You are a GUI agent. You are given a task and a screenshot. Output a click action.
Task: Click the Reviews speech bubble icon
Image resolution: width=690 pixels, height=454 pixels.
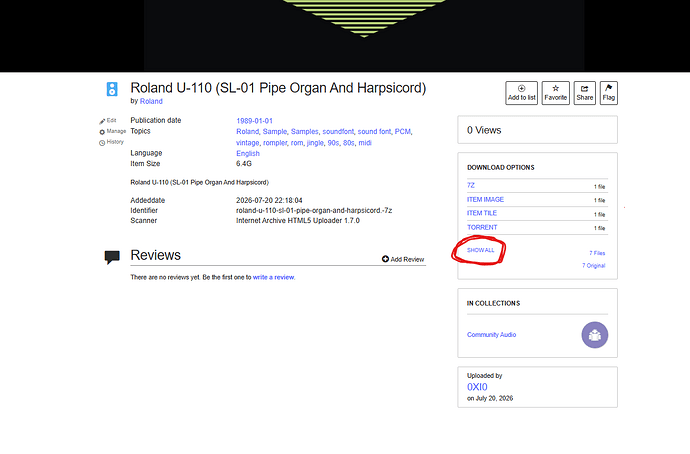click(x=112, y=256)
